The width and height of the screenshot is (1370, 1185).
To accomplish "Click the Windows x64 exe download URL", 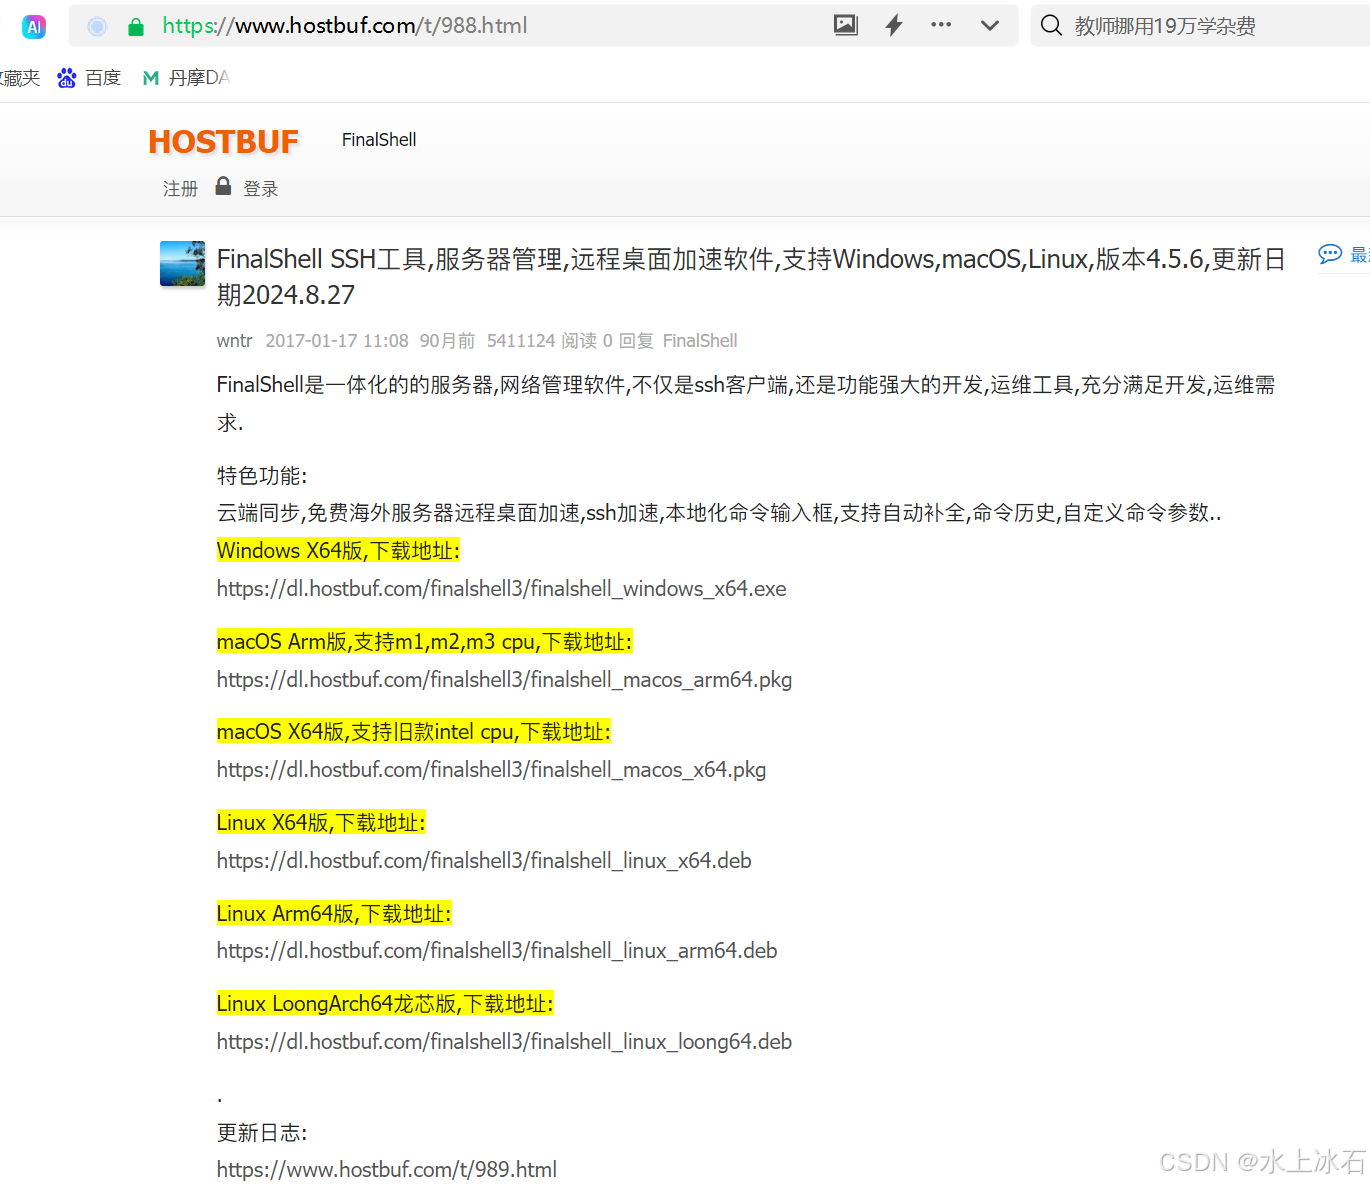I will 502,589.
